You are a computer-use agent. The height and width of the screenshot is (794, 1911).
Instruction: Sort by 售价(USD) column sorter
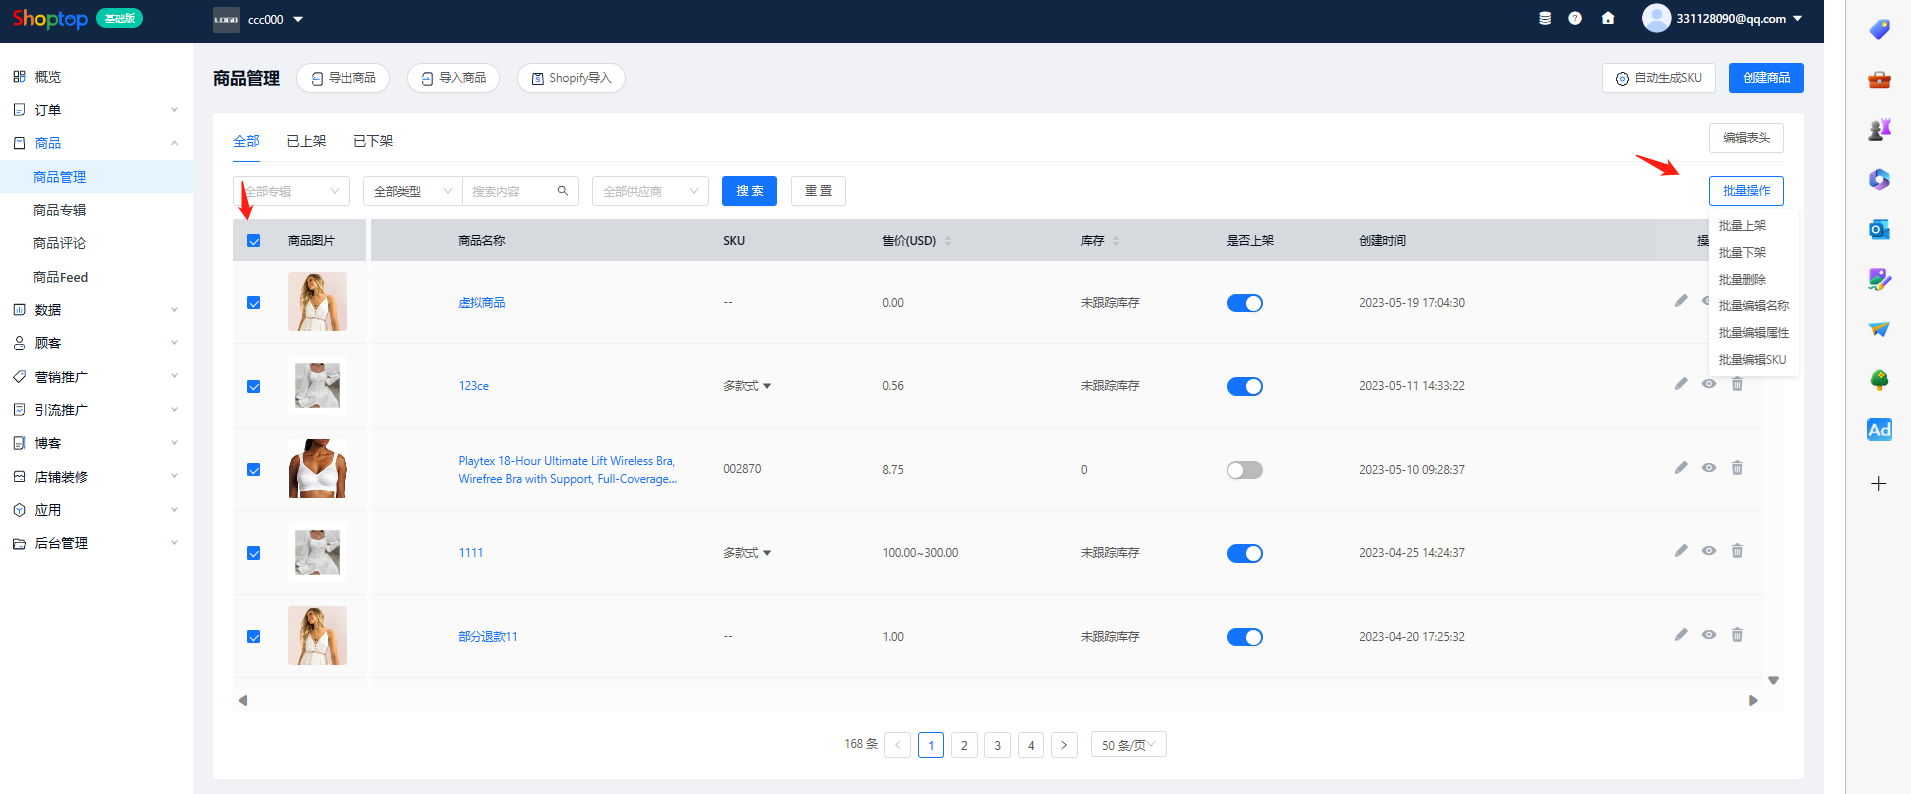[948, 241]
